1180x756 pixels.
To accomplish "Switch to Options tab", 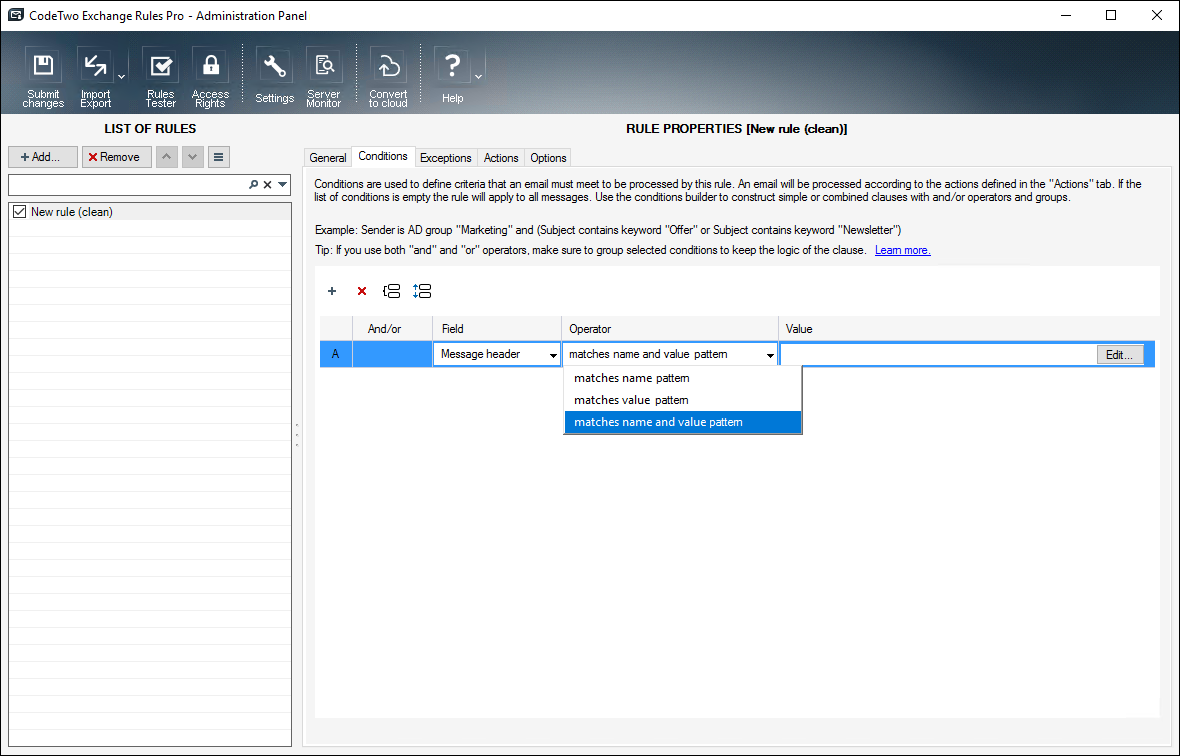I will click(548, 157).
